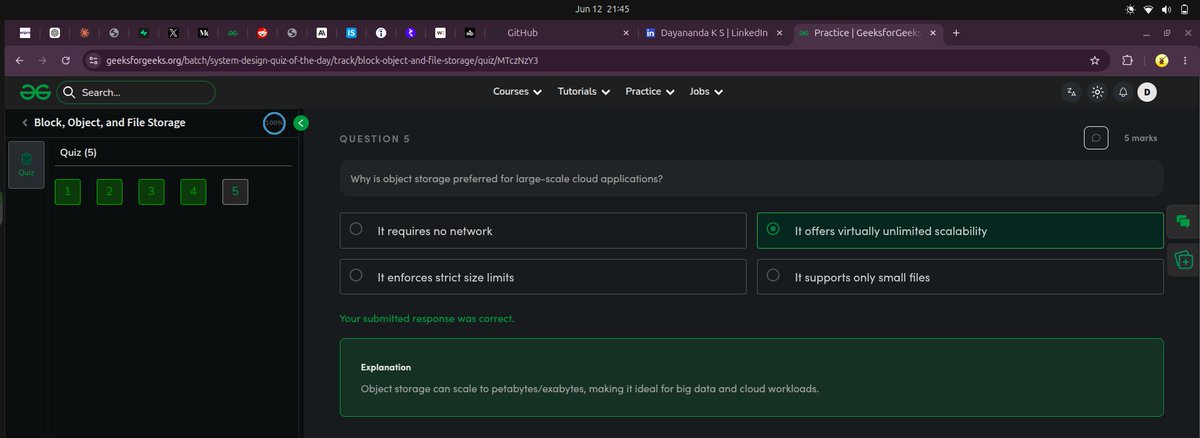Go to quiz question 5
Screen dimensions: 1200x438
[235, 192]
